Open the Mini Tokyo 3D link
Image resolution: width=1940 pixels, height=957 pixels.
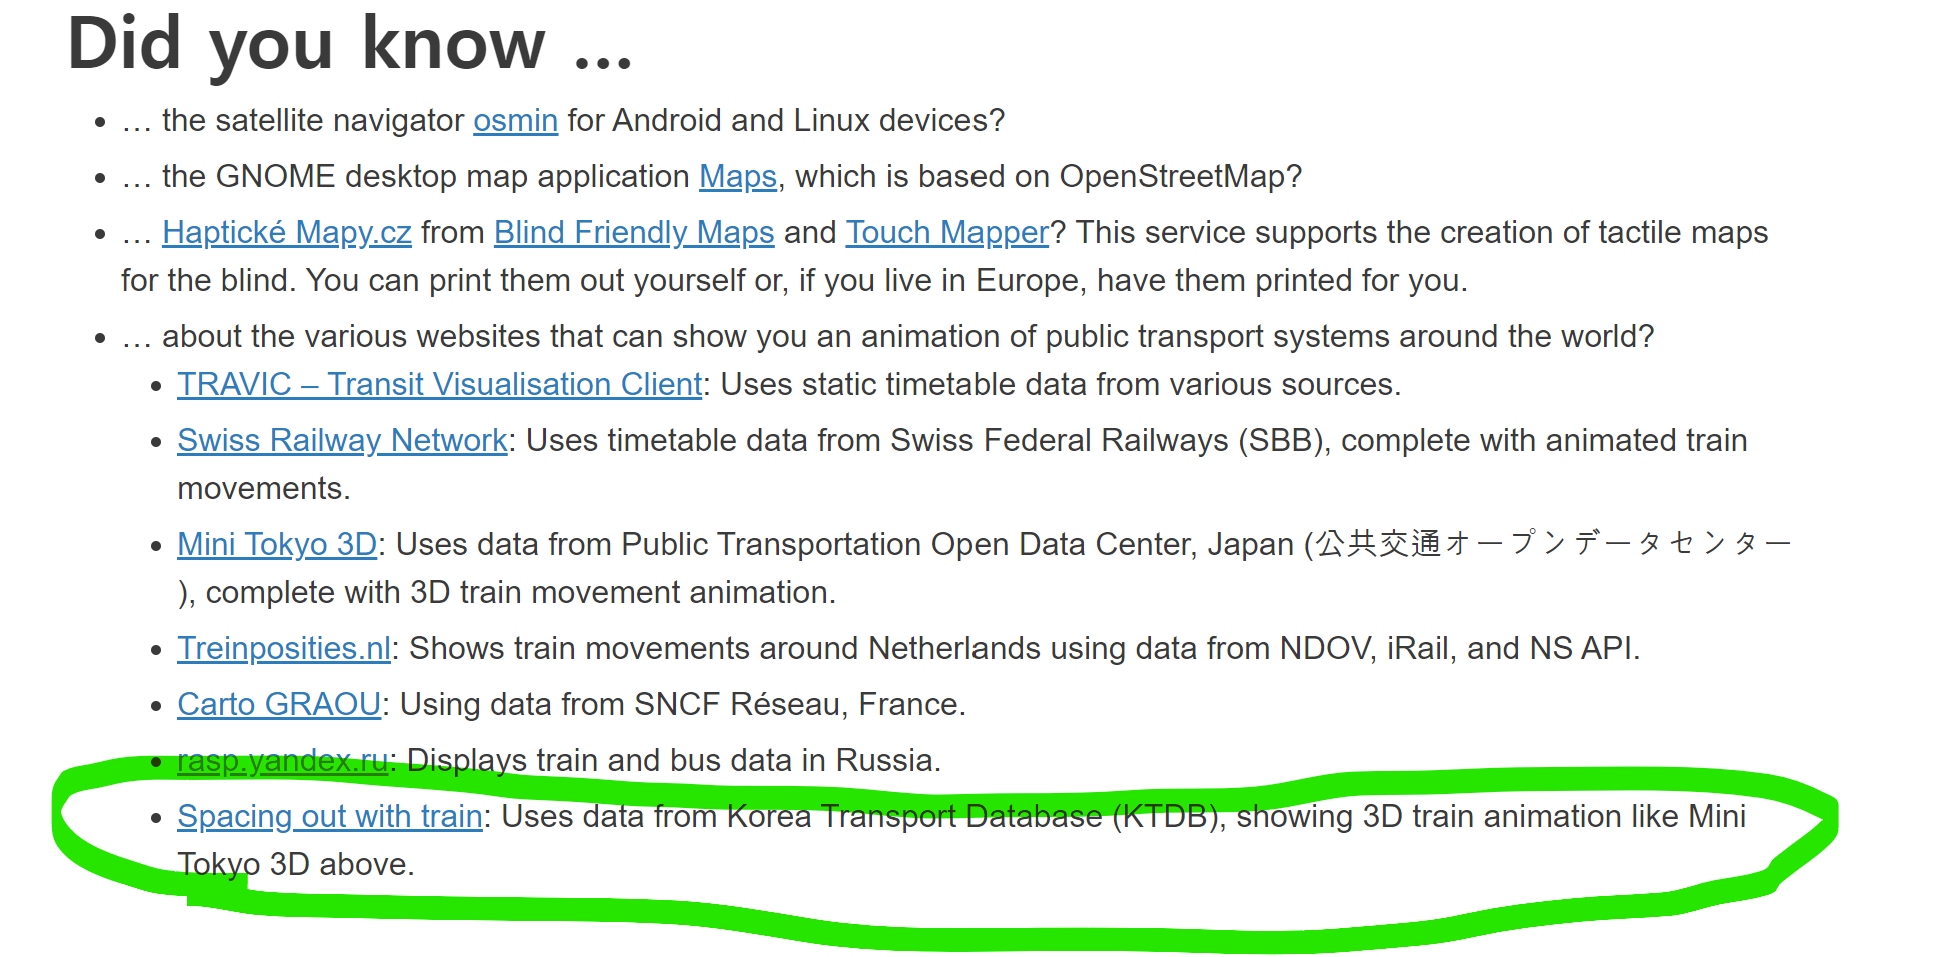click(x=277, y=545)
